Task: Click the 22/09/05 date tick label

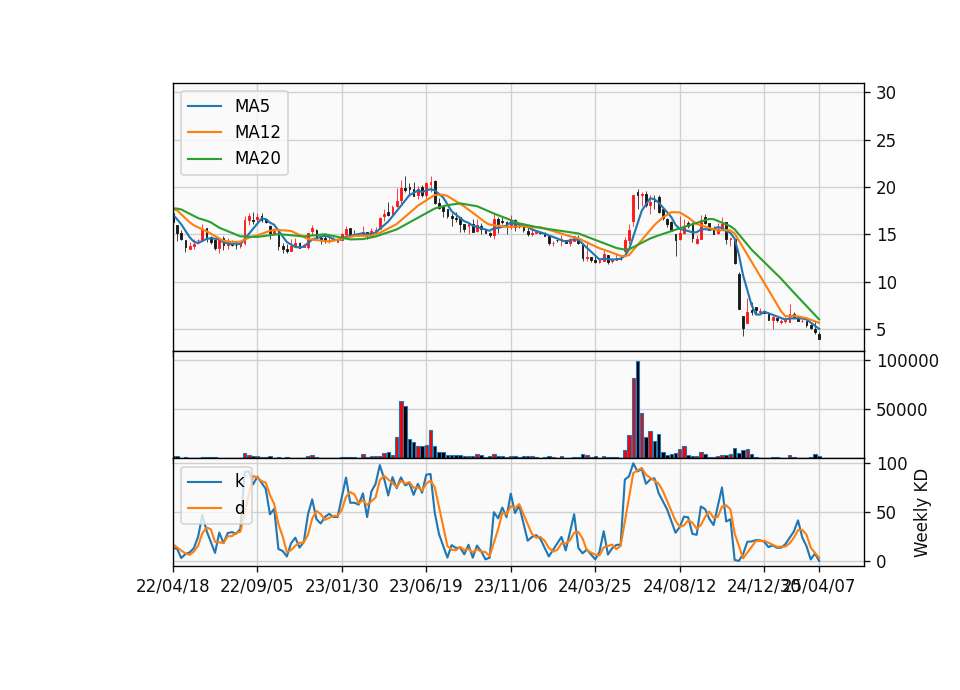Action: click(x=257, y=586)
